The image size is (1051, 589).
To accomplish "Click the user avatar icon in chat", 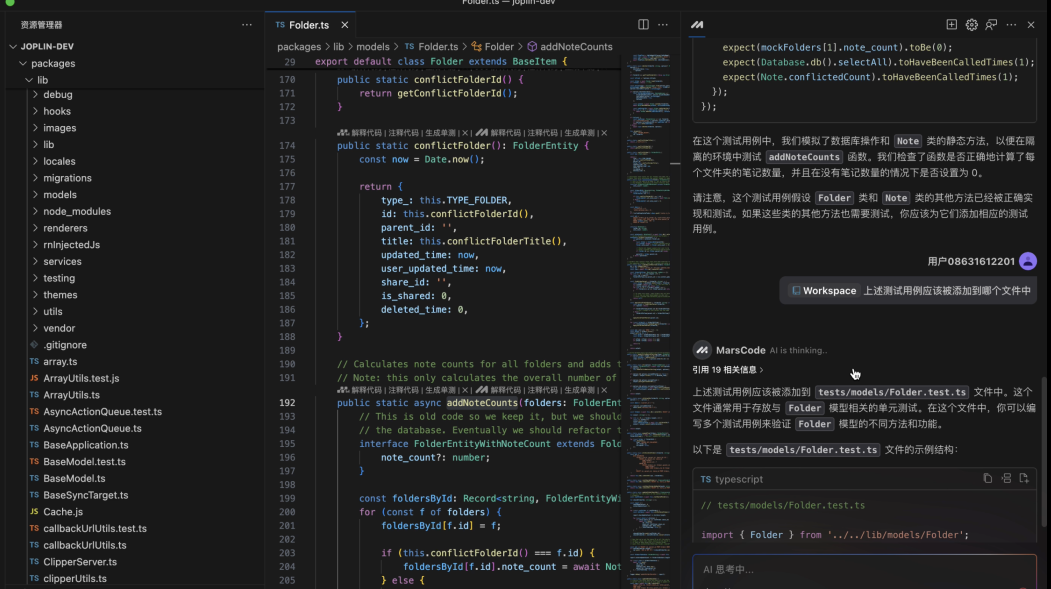I will click(1027, 261).
